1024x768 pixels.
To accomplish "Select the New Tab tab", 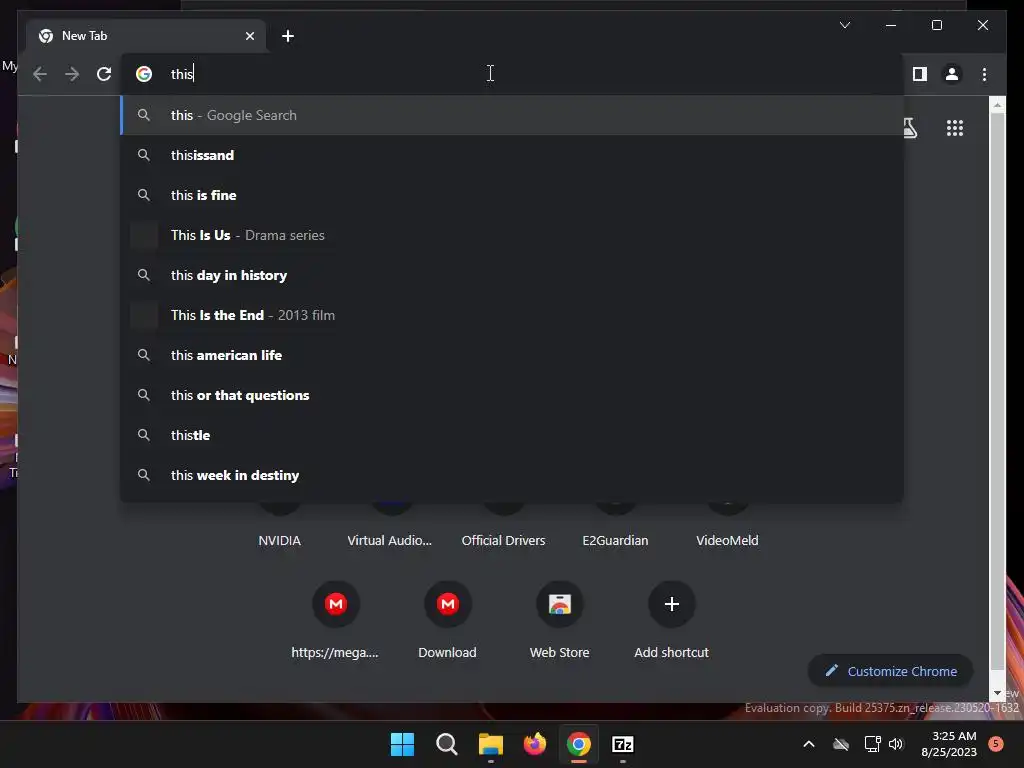I will tap(146, 36).
